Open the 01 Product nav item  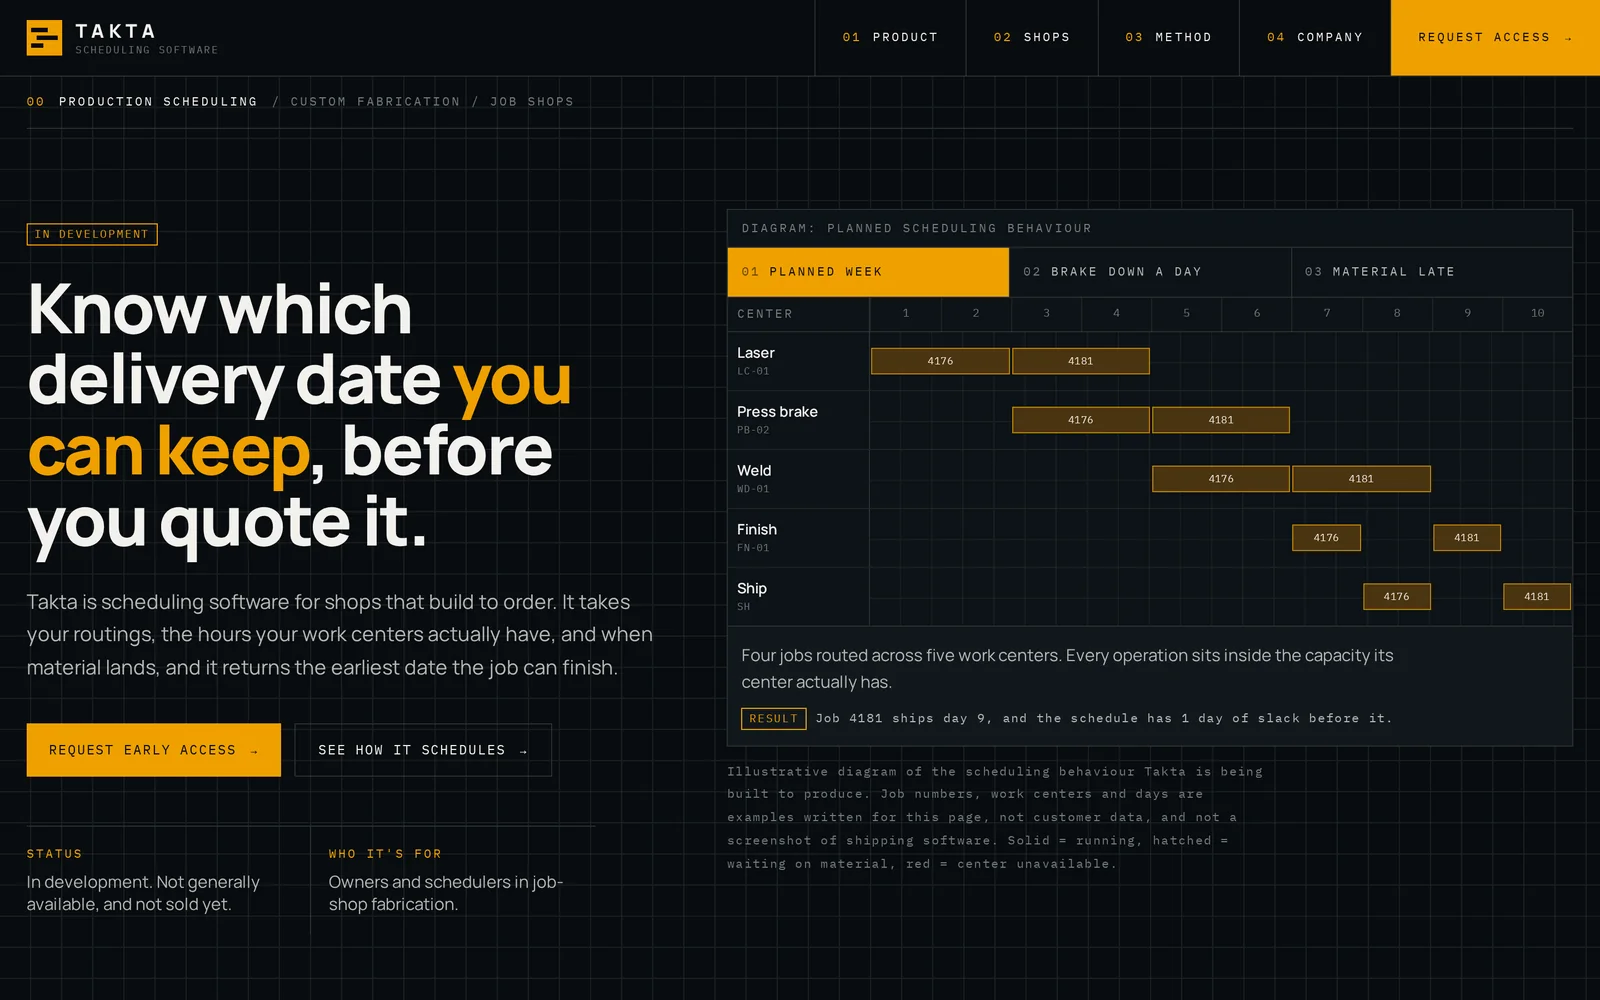pyautogui.click(x=890, y=37)
